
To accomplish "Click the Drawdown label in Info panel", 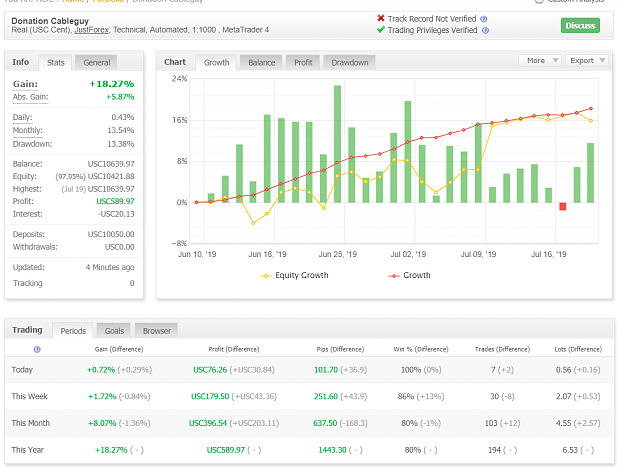I will click(x=32, y=144).
